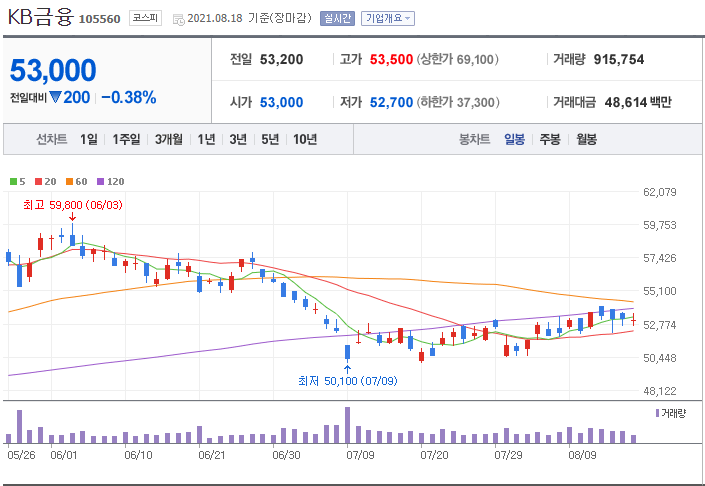Click the 62,079 price axis label

(x=660, y=192)
